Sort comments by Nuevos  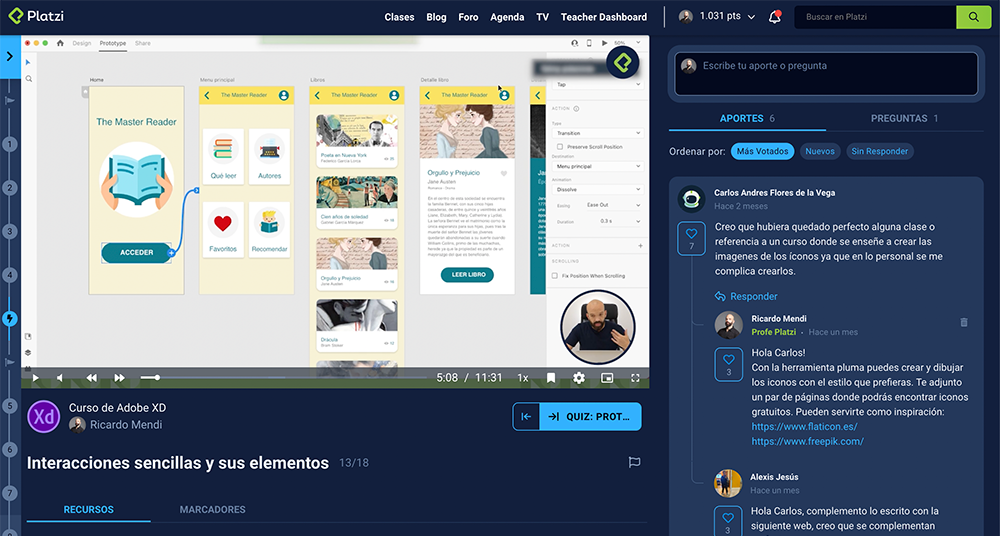[x=819, y=151]
